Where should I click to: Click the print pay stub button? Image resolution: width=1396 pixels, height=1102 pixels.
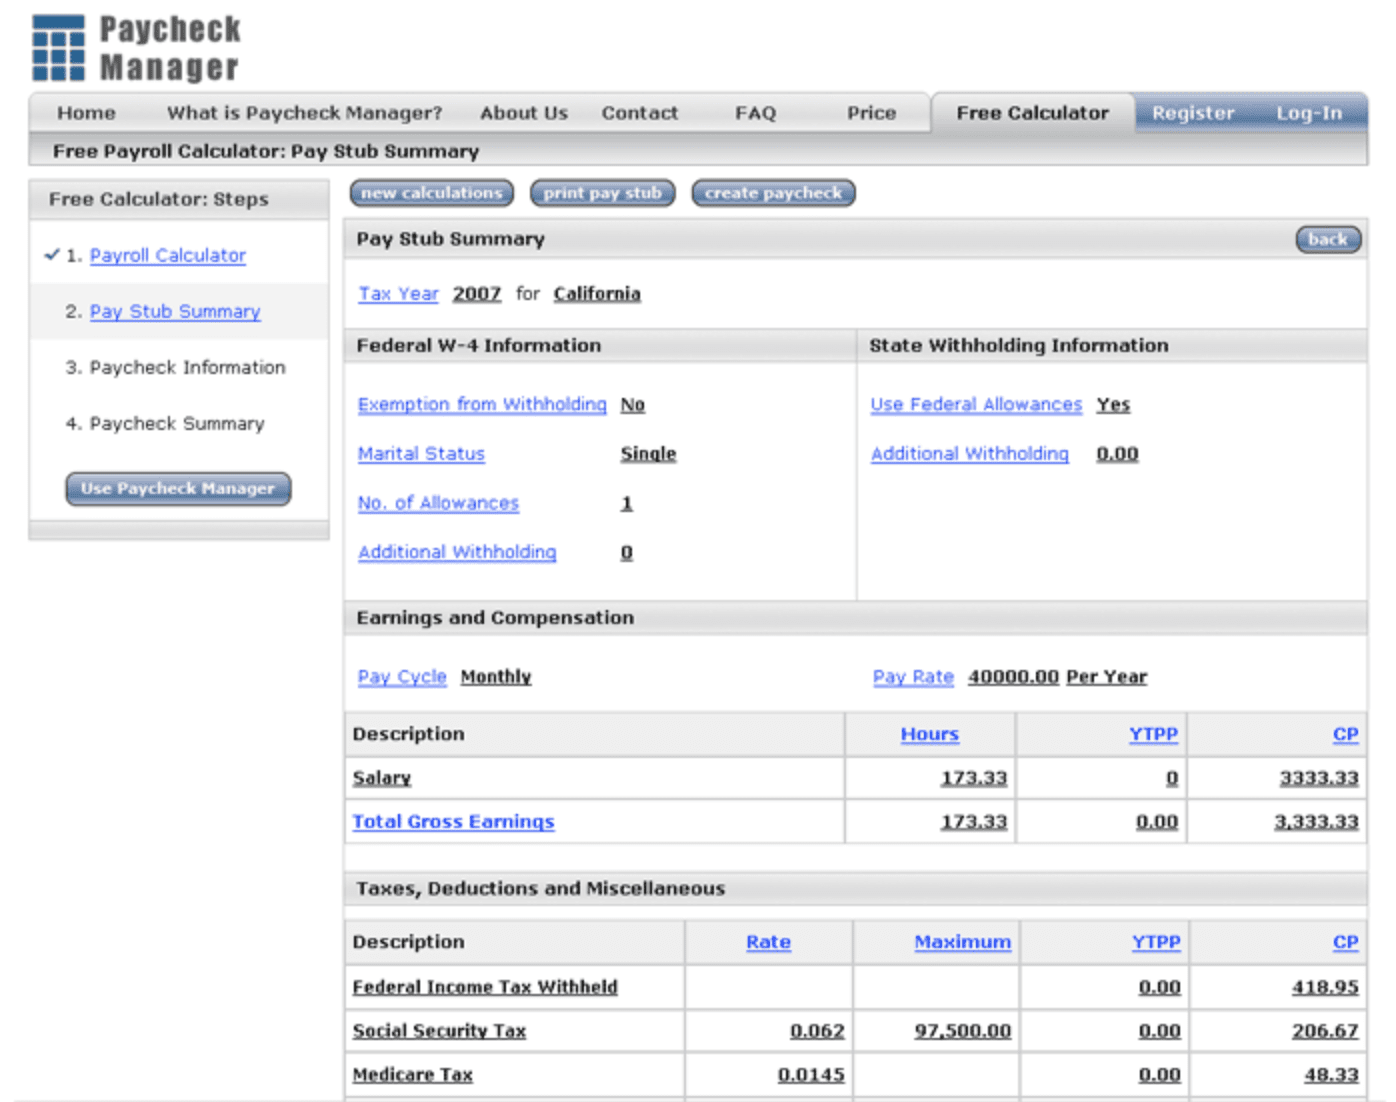coord(602,193)
